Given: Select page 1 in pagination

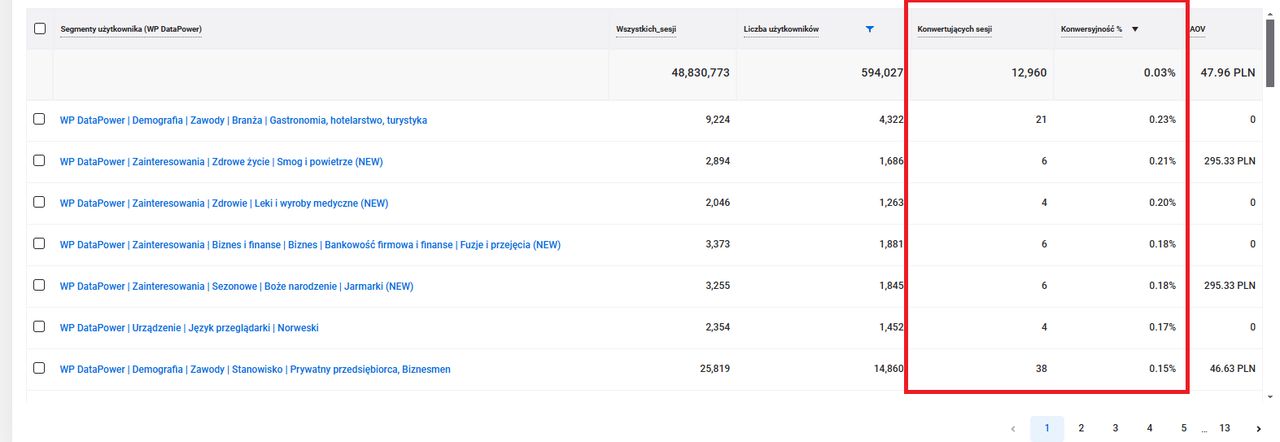Looking at the screenshot, I should [x=1047, y=428].
